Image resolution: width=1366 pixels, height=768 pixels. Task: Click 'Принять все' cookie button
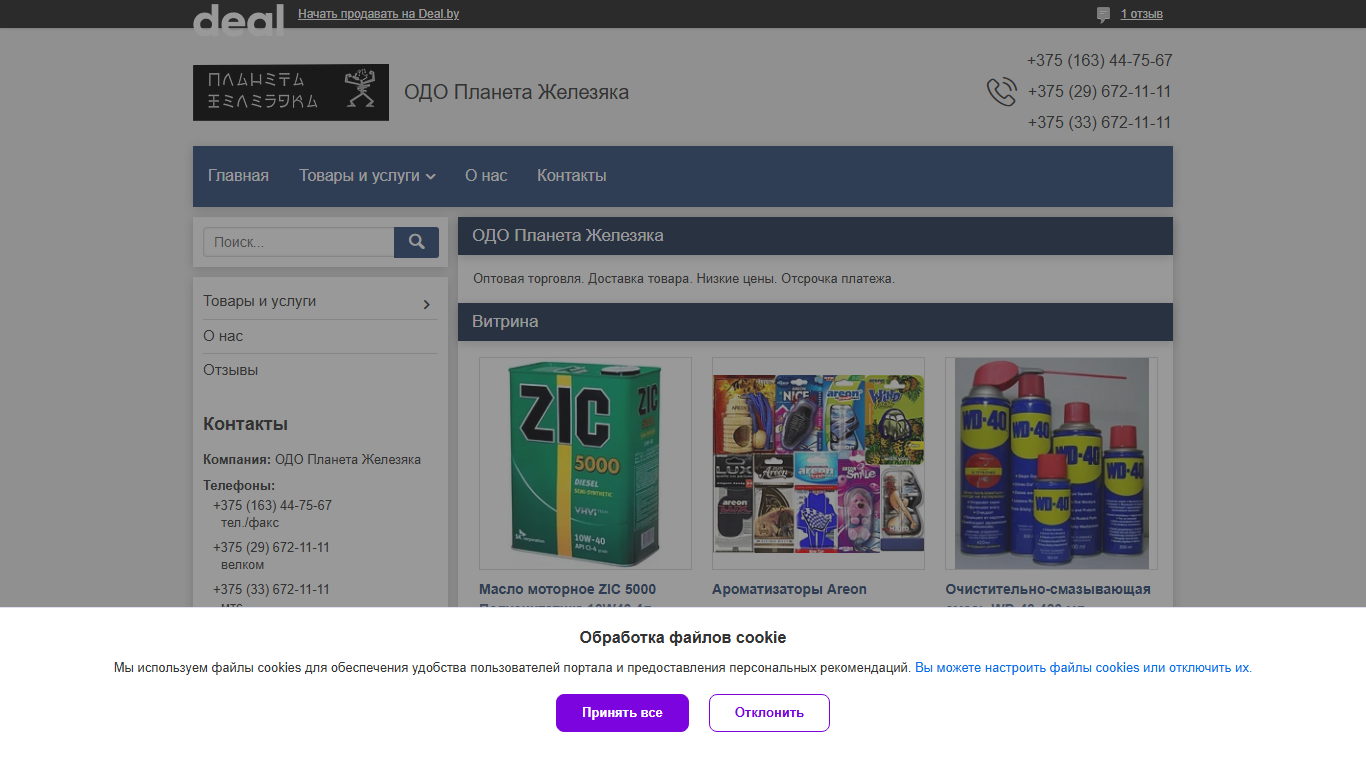pos(622,713)
